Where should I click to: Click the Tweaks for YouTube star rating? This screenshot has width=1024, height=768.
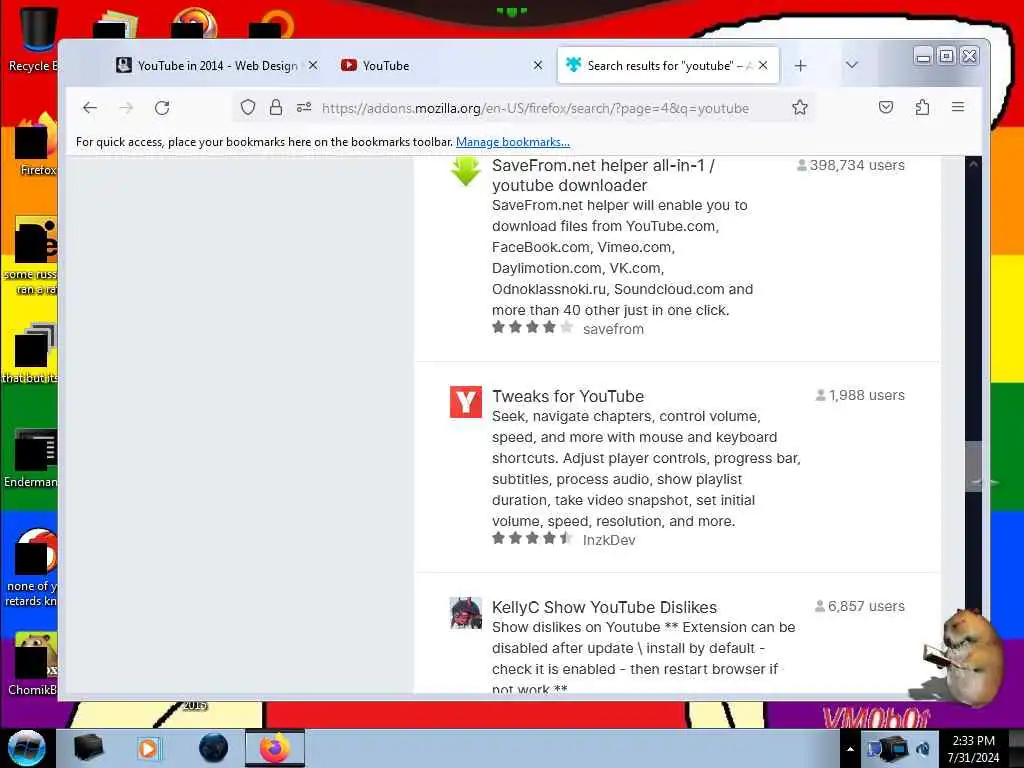click(x=532, y=538)
